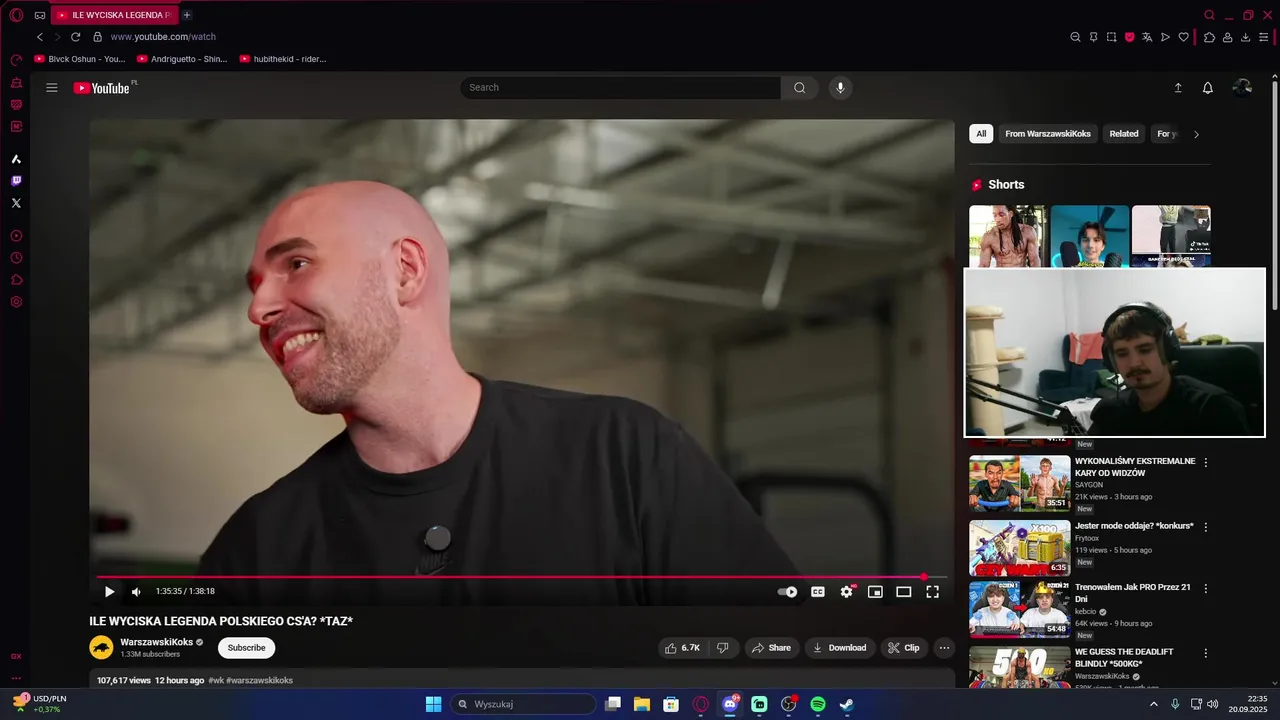The image size is (1280, 720).
Task: Open the YouTube account avatar menu
Action: (x=1242, y=88)
